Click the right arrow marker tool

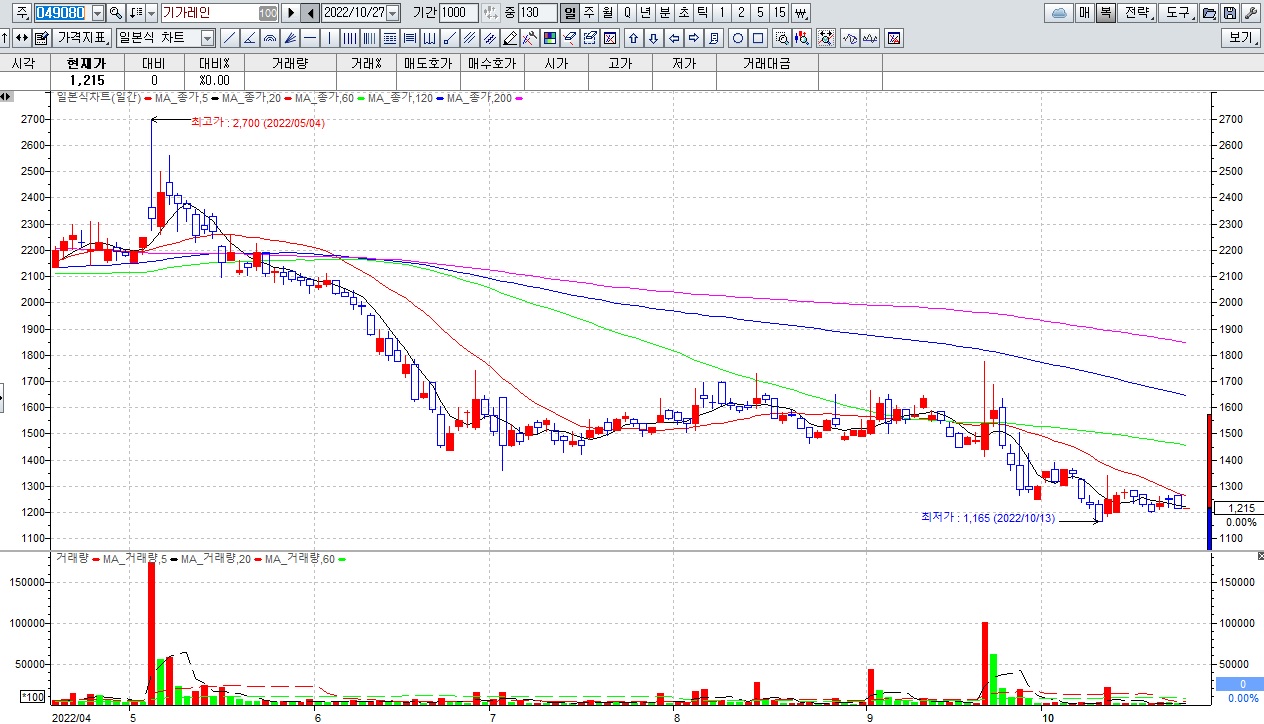coord(693,38)
